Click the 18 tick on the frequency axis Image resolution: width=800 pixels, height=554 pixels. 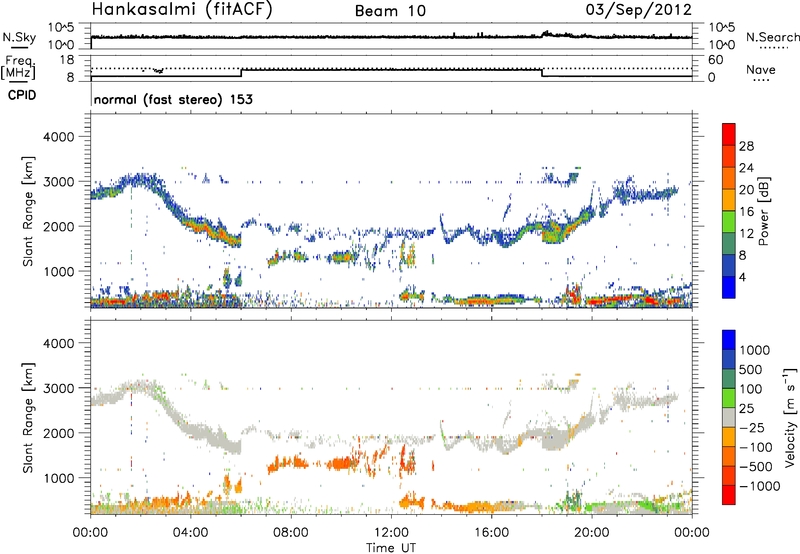click(67, 60)
